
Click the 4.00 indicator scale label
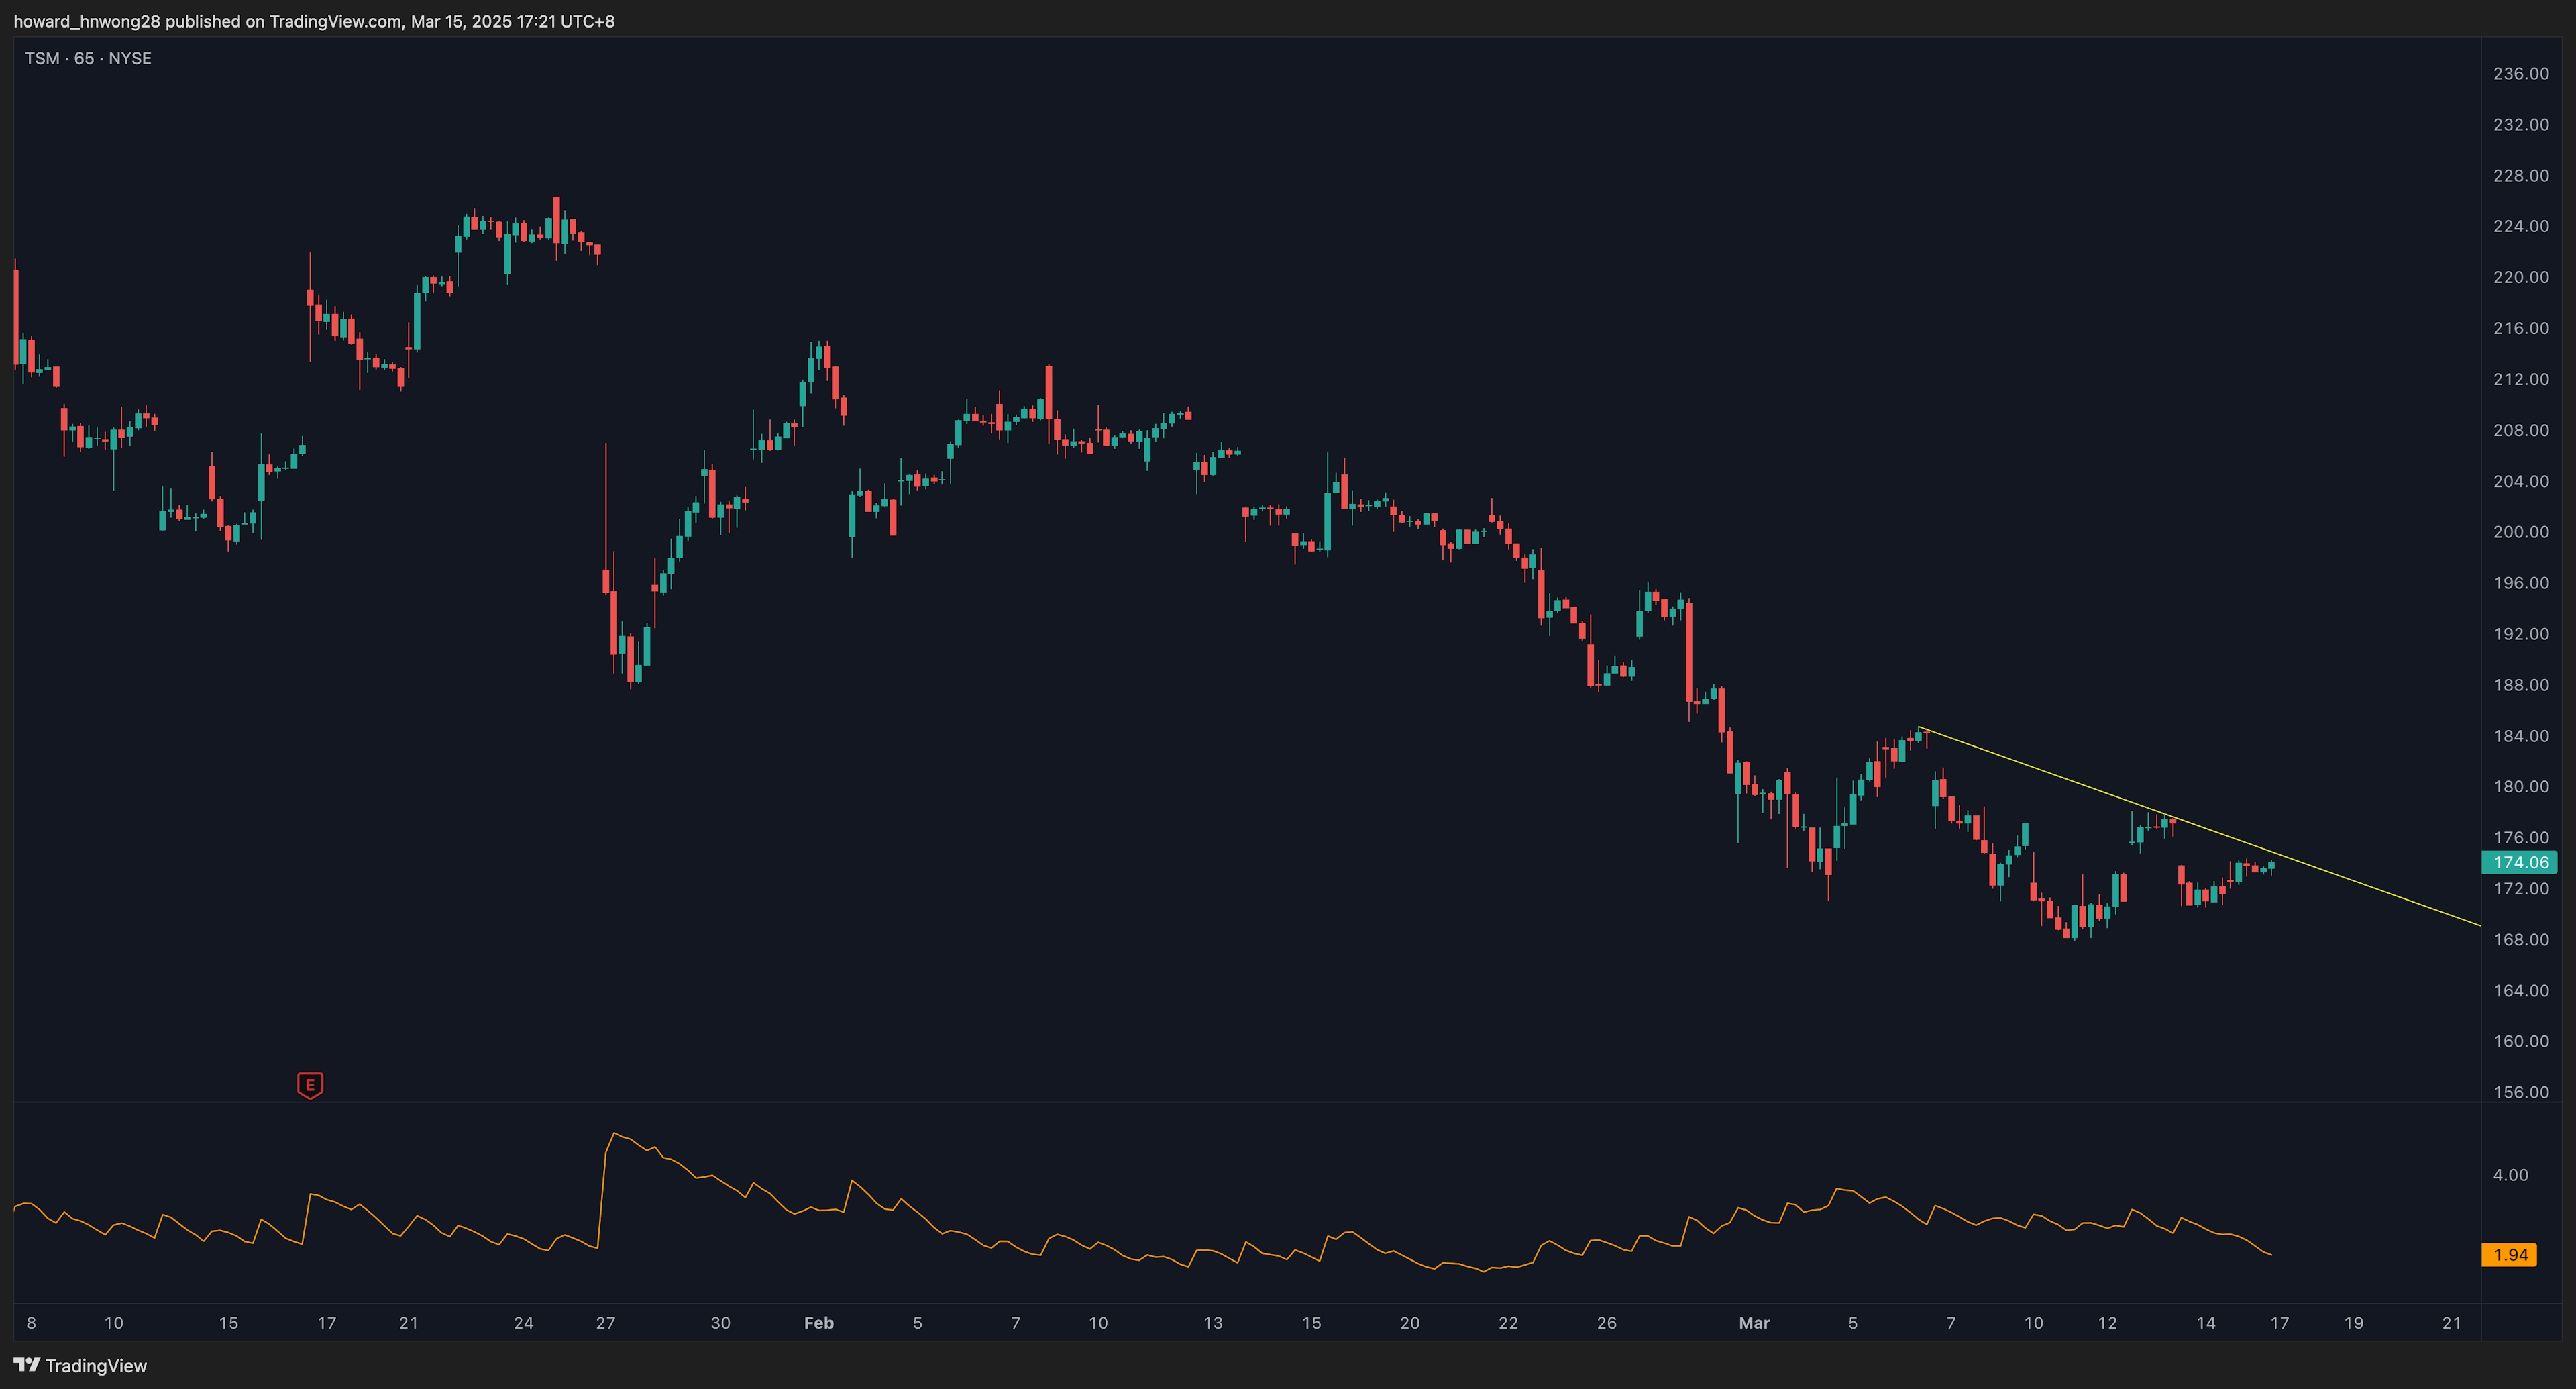2510,1175
